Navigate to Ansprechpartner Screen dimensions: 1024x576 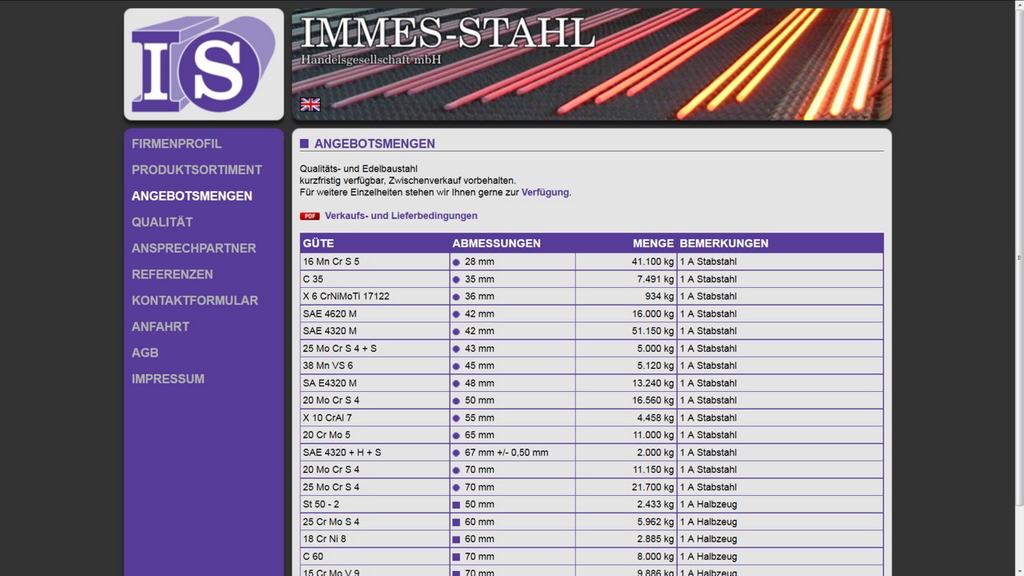pyautogui.click(x=194, y=248)
